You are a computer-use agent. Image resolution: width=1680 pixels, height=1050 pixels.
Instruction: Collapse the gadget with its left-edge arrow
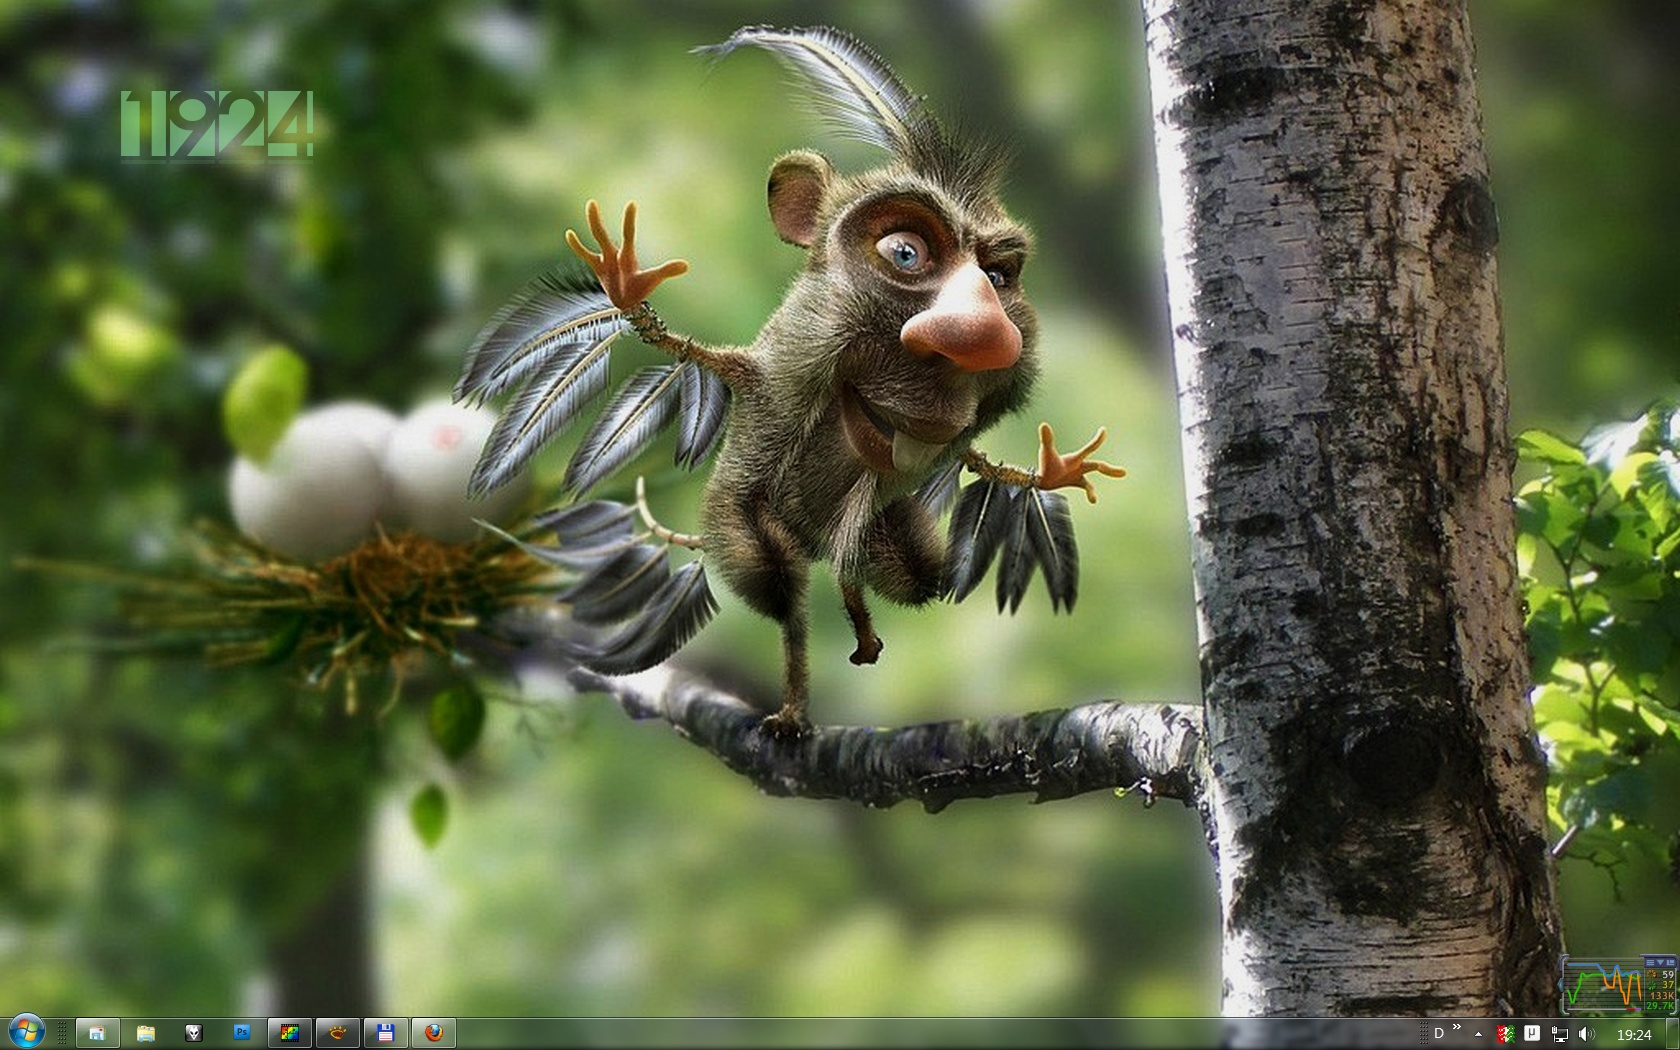[1561, 984]
